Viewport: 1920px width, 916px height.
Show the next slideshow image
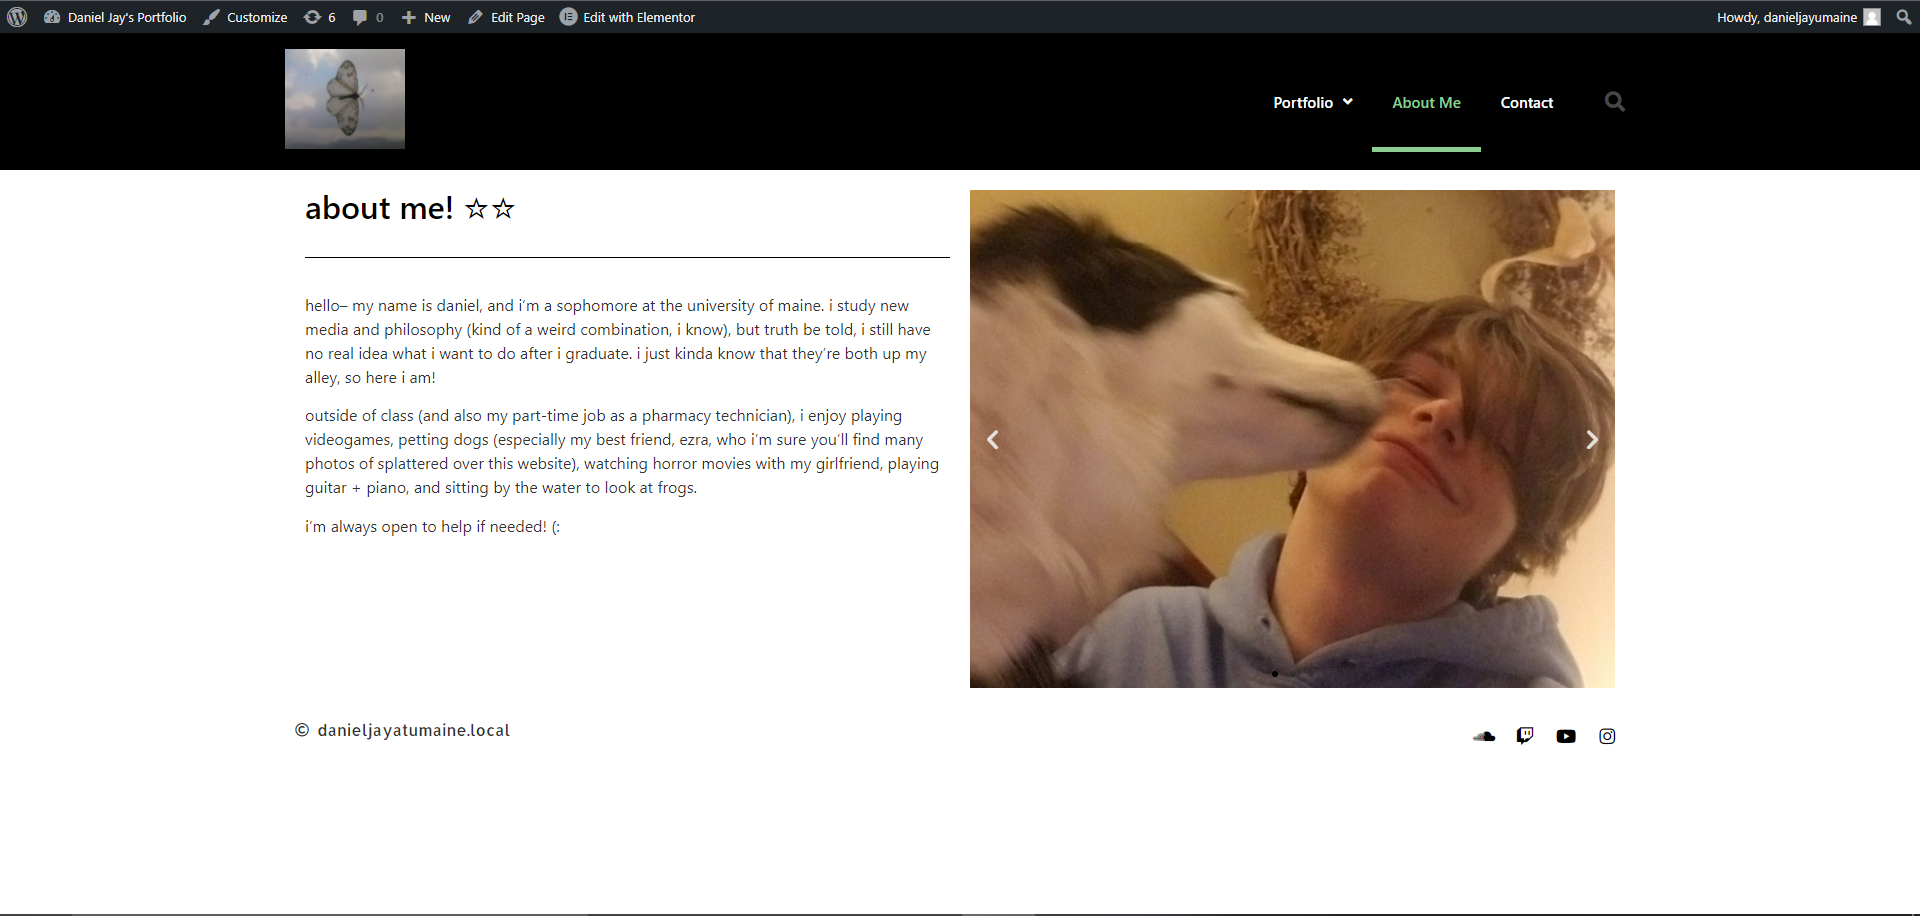(x=1592, y=439)
